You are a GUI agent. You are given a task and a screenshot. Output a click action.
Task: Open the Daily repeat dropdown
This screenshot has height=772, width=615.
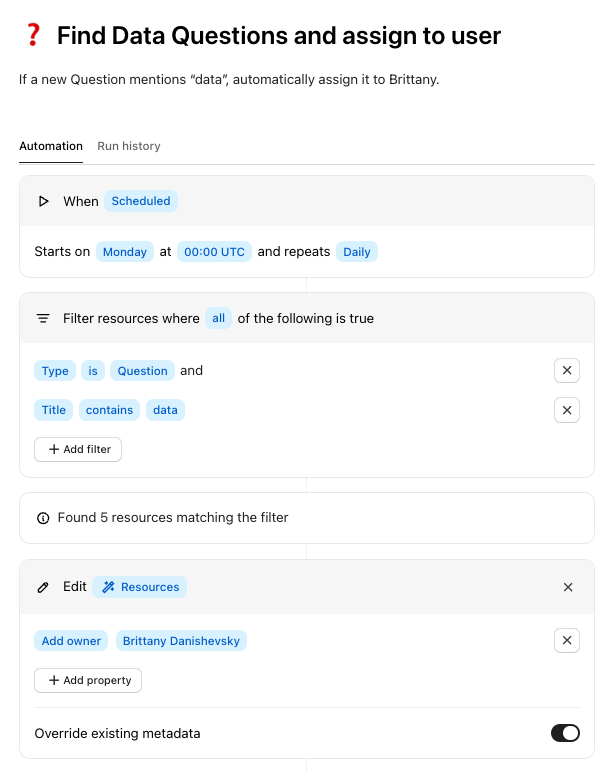(x=357, y=252)
